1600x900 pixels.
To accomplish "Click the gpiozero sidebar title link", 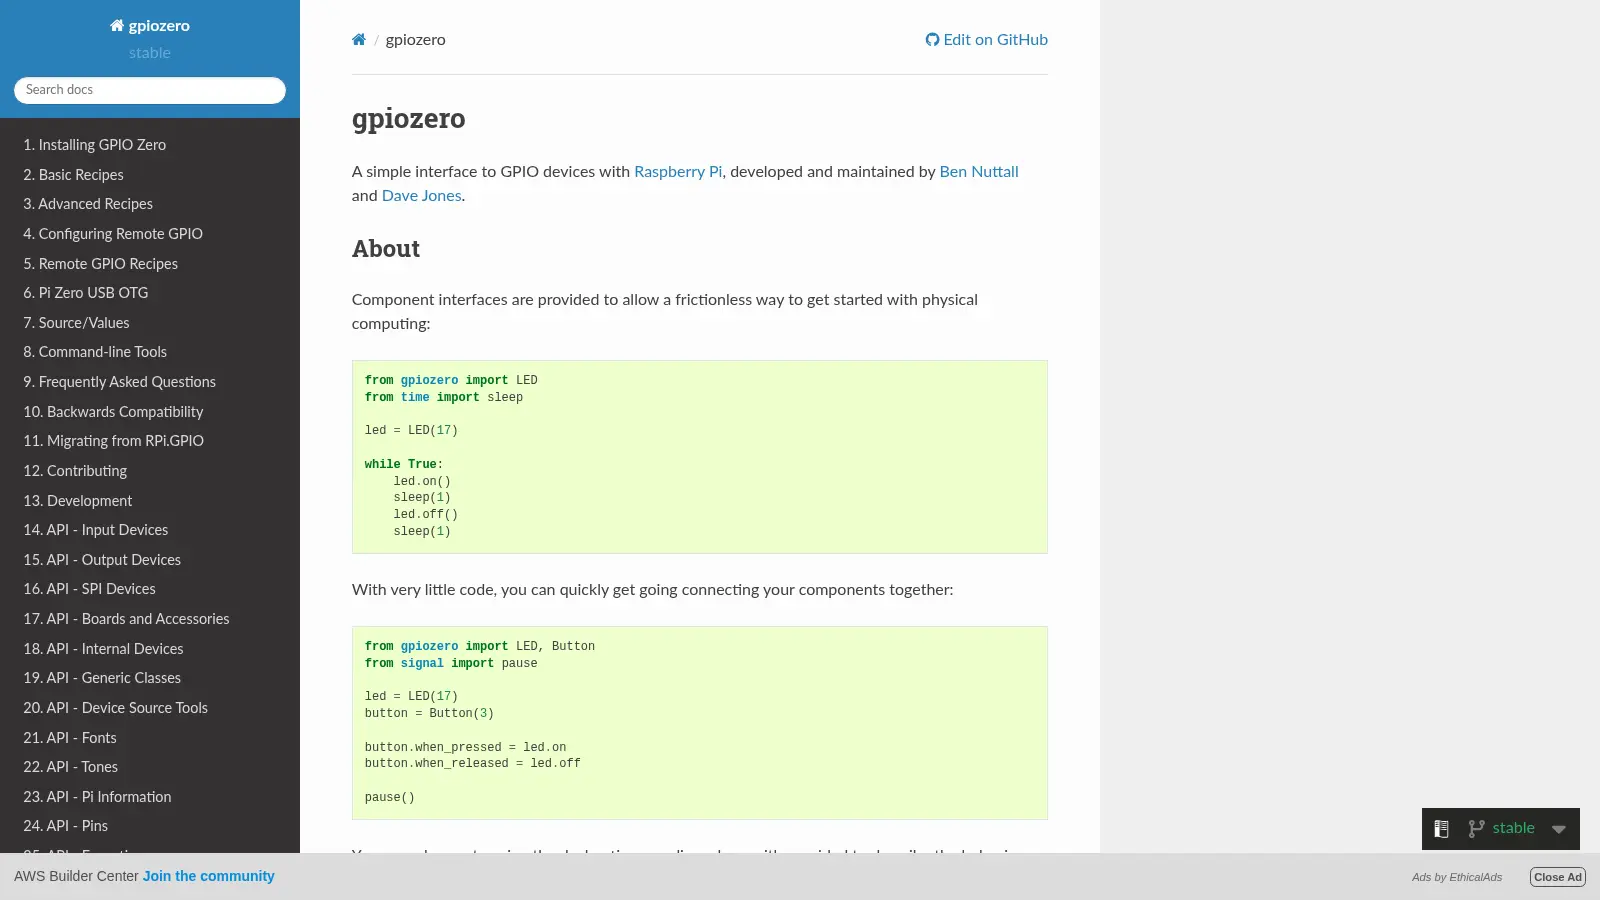I will 150,26.
